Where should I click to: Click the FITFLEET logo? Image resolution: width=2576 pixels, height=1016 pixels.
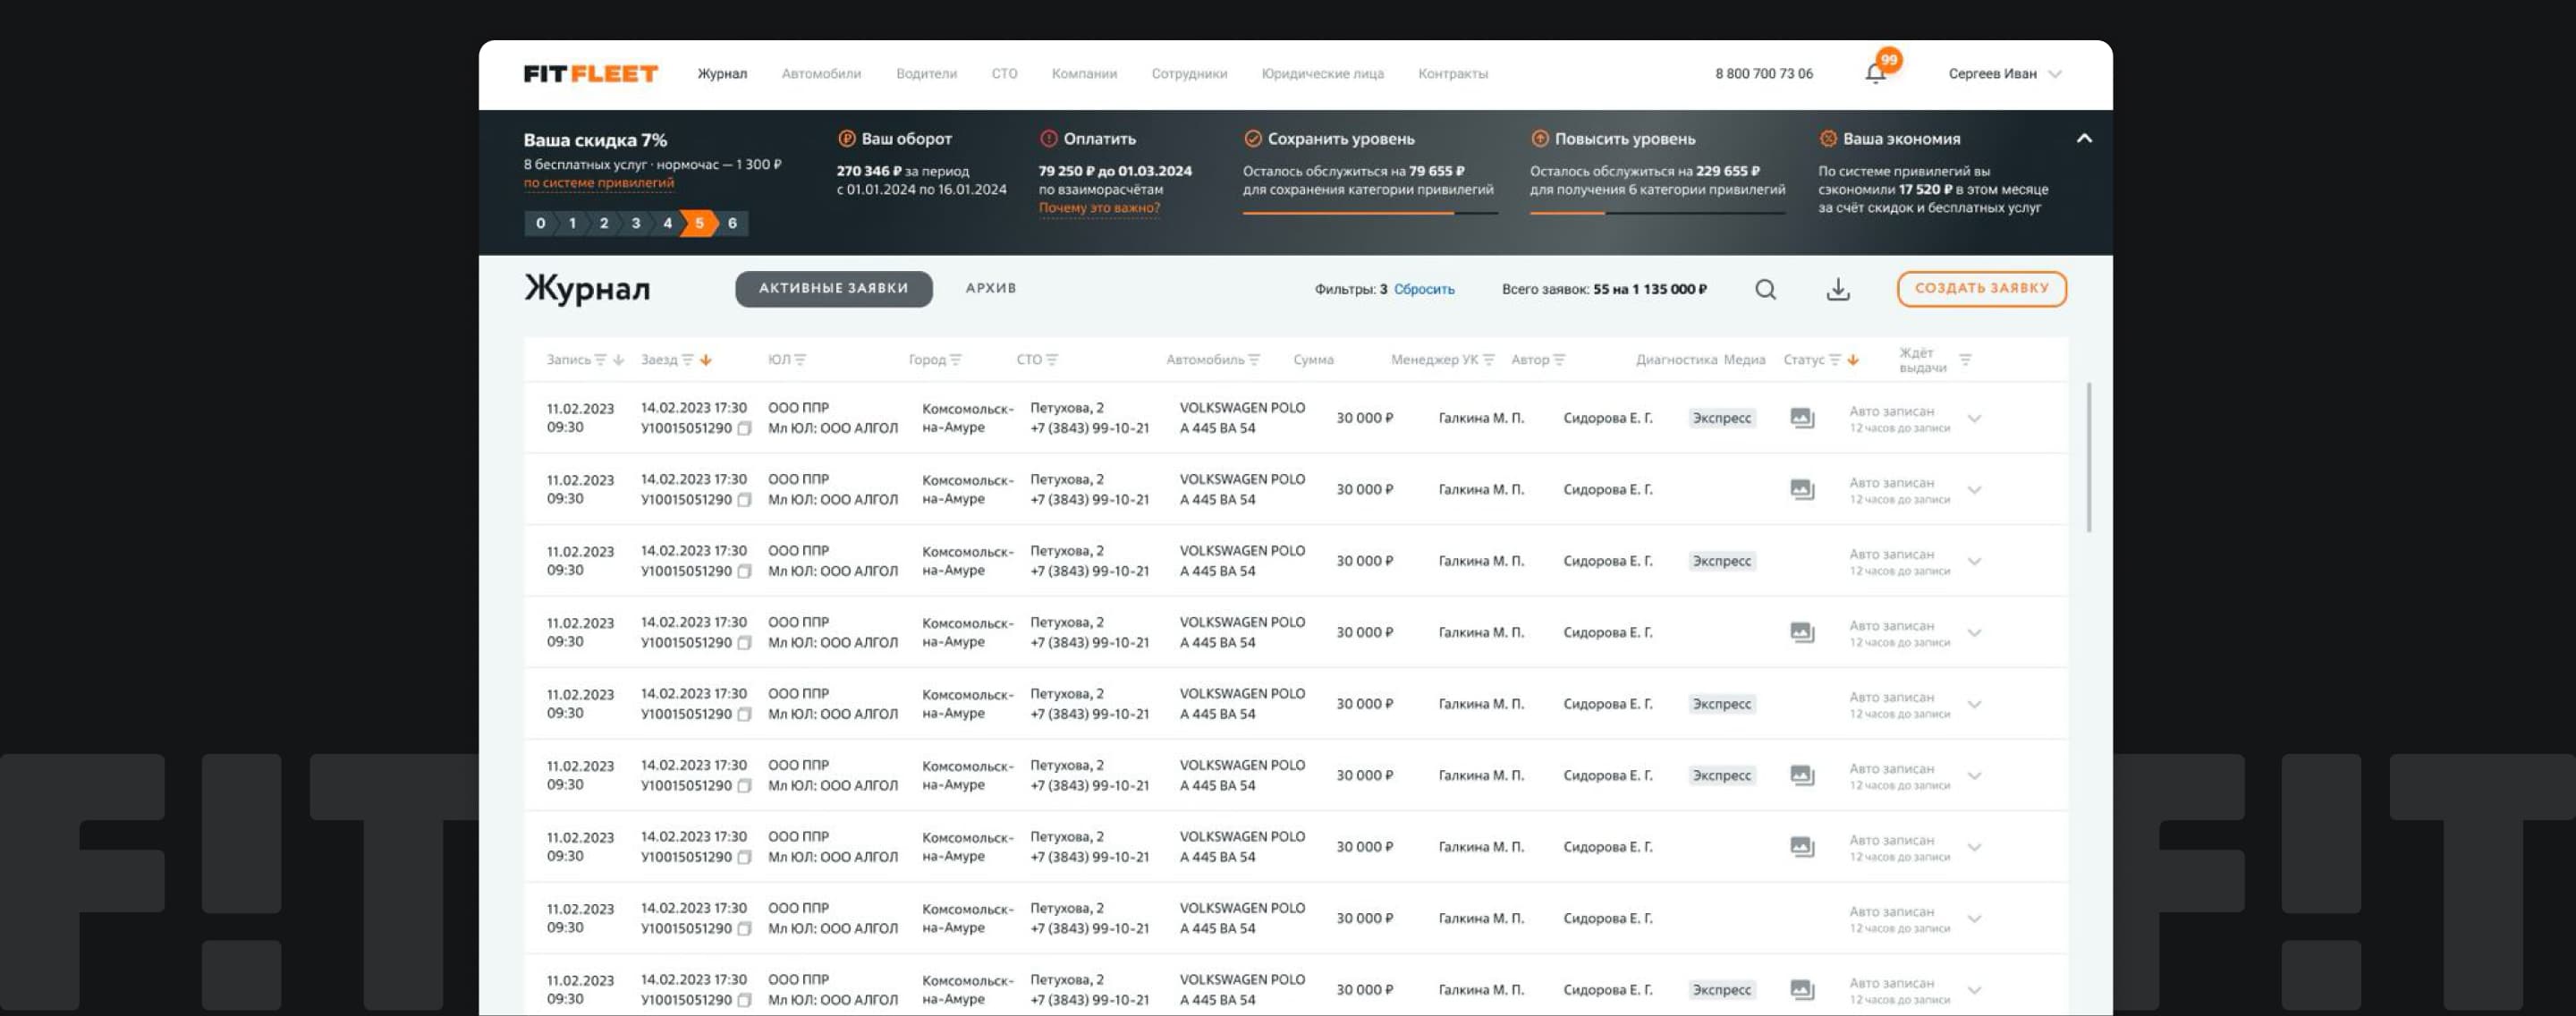point(590,73)
